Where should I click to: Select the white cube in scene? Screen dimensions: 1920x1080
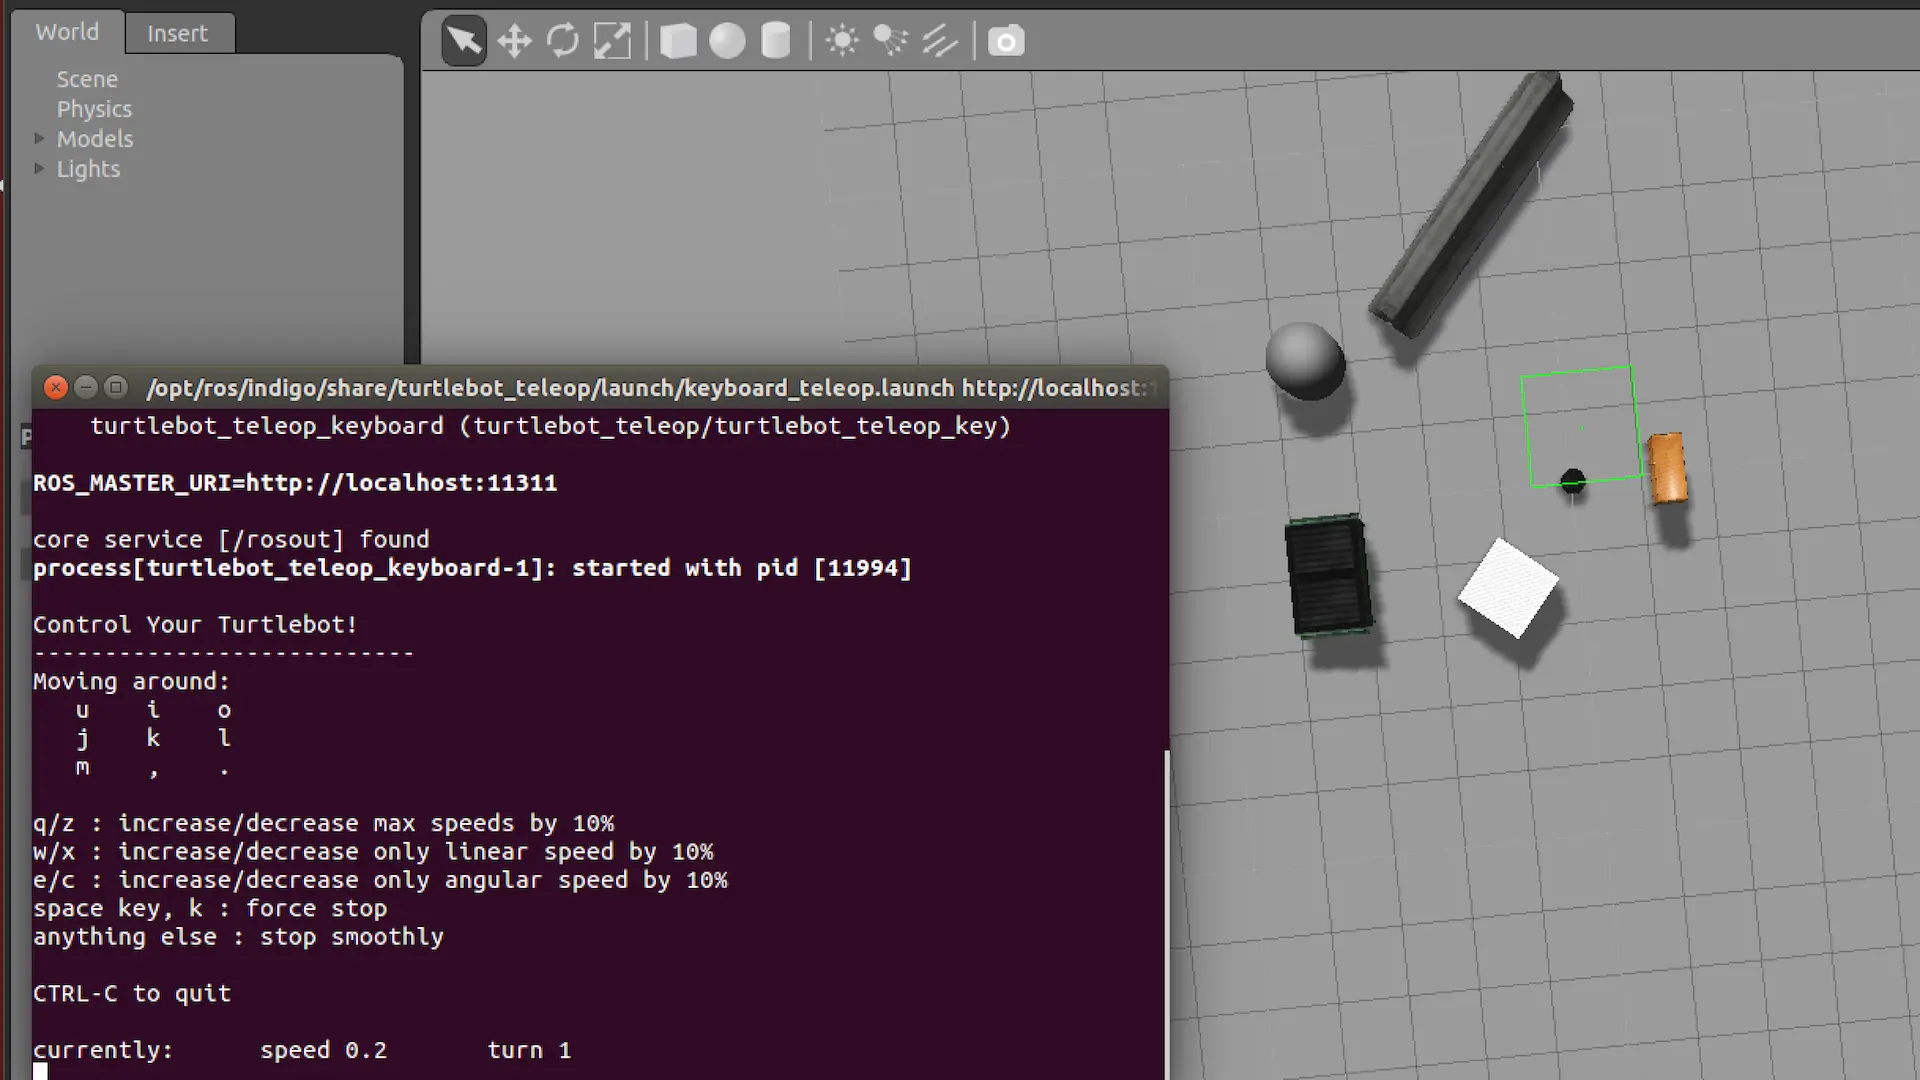(1508, 588)
